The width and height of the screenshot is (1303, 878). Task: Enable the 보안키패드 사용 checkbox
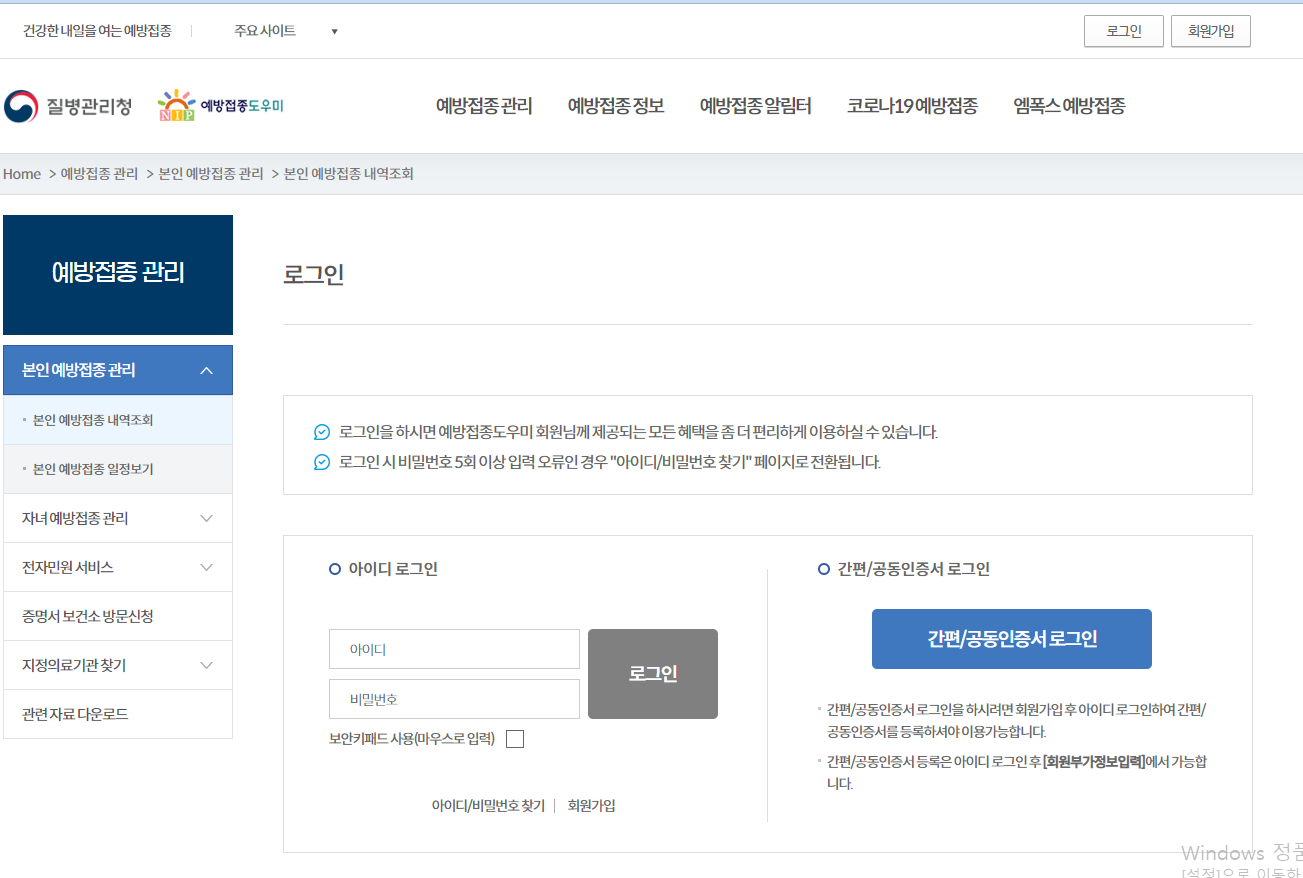(x=515, y=739)
